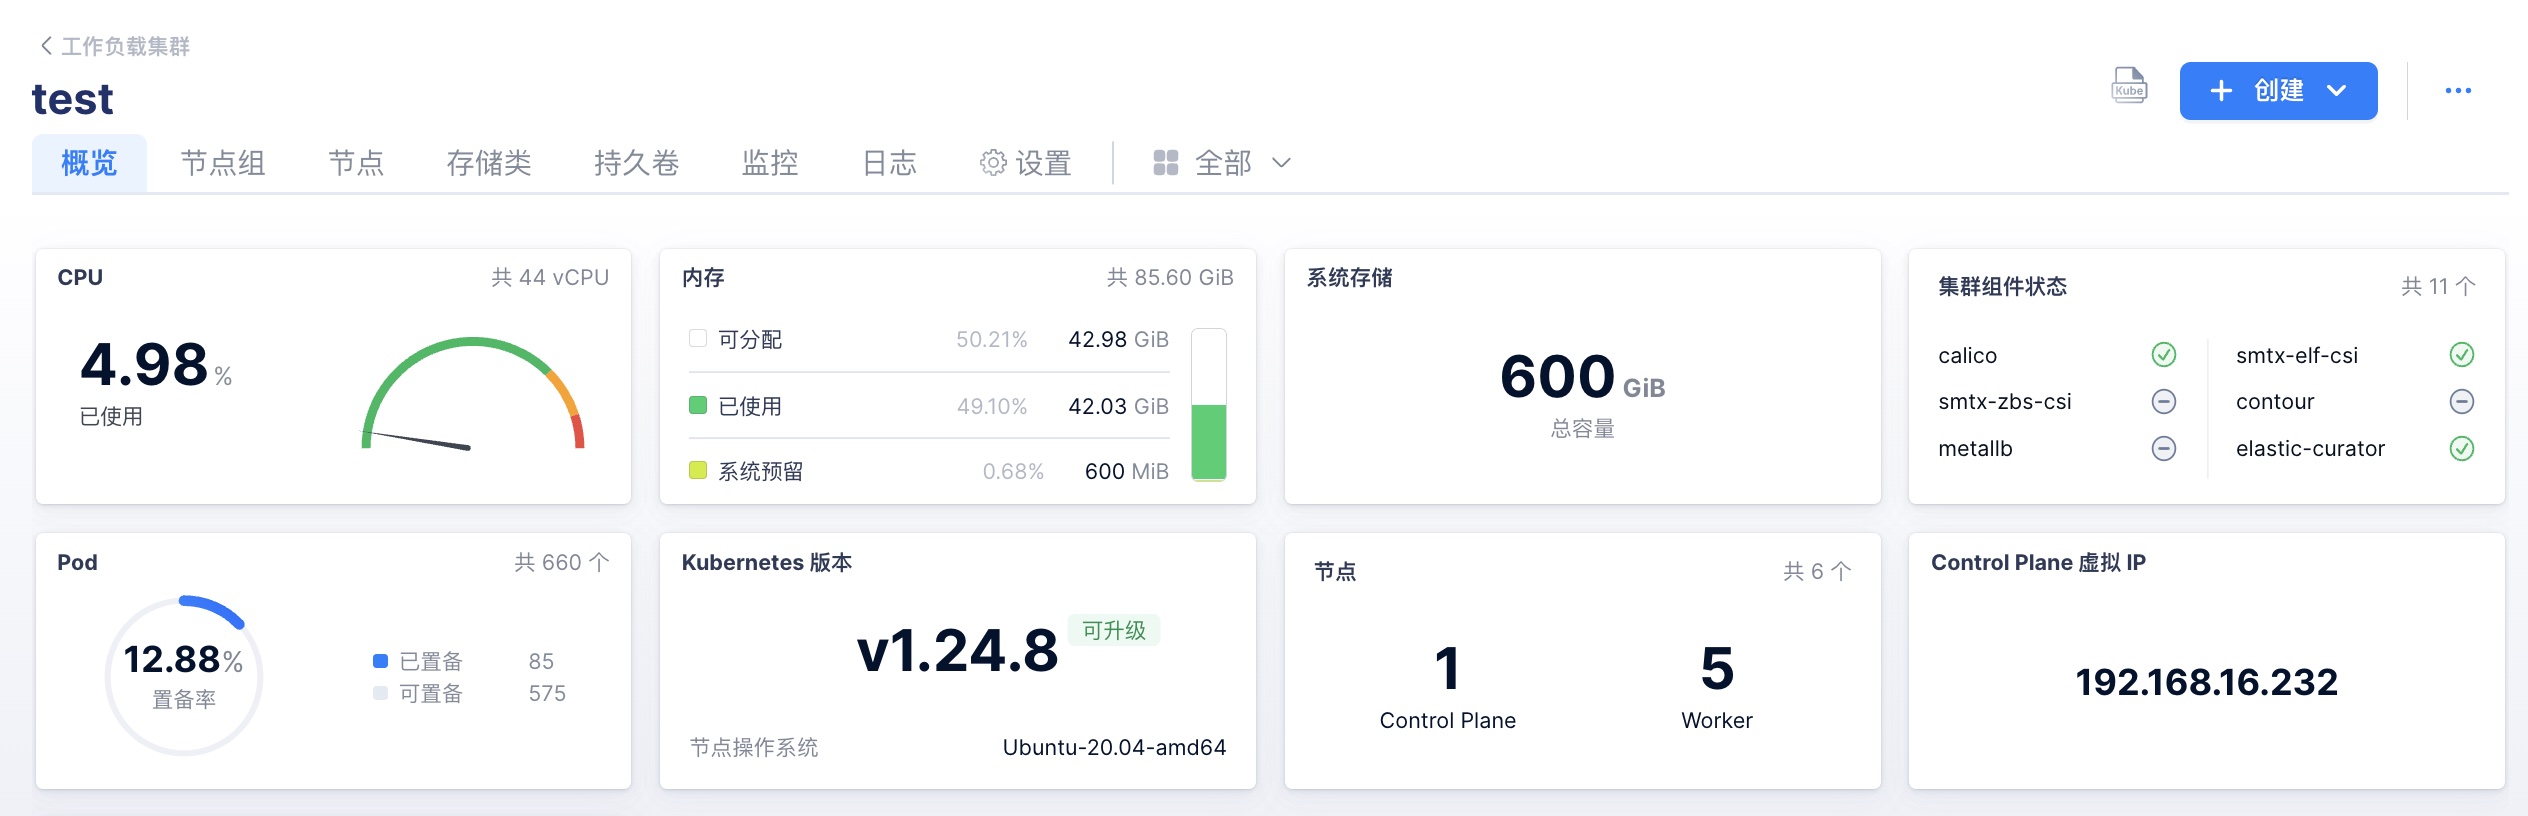Click the Worker node count 5
2528x816 pixels.
tap(1717, 668)
